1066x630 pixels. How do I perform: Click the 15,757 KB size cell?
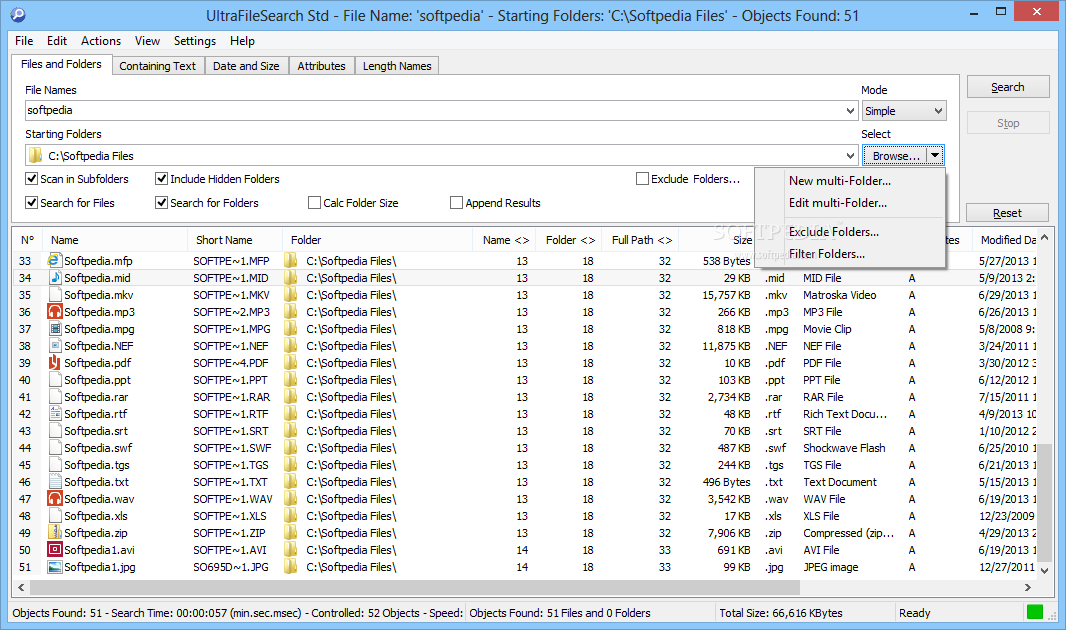coord(726,295)
